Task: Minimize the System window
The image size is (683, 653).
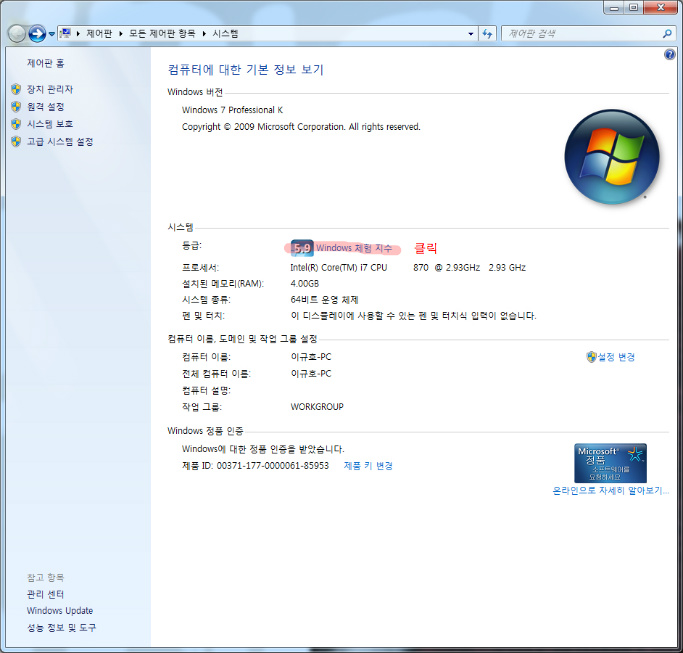Action: (x=615, y=7)
